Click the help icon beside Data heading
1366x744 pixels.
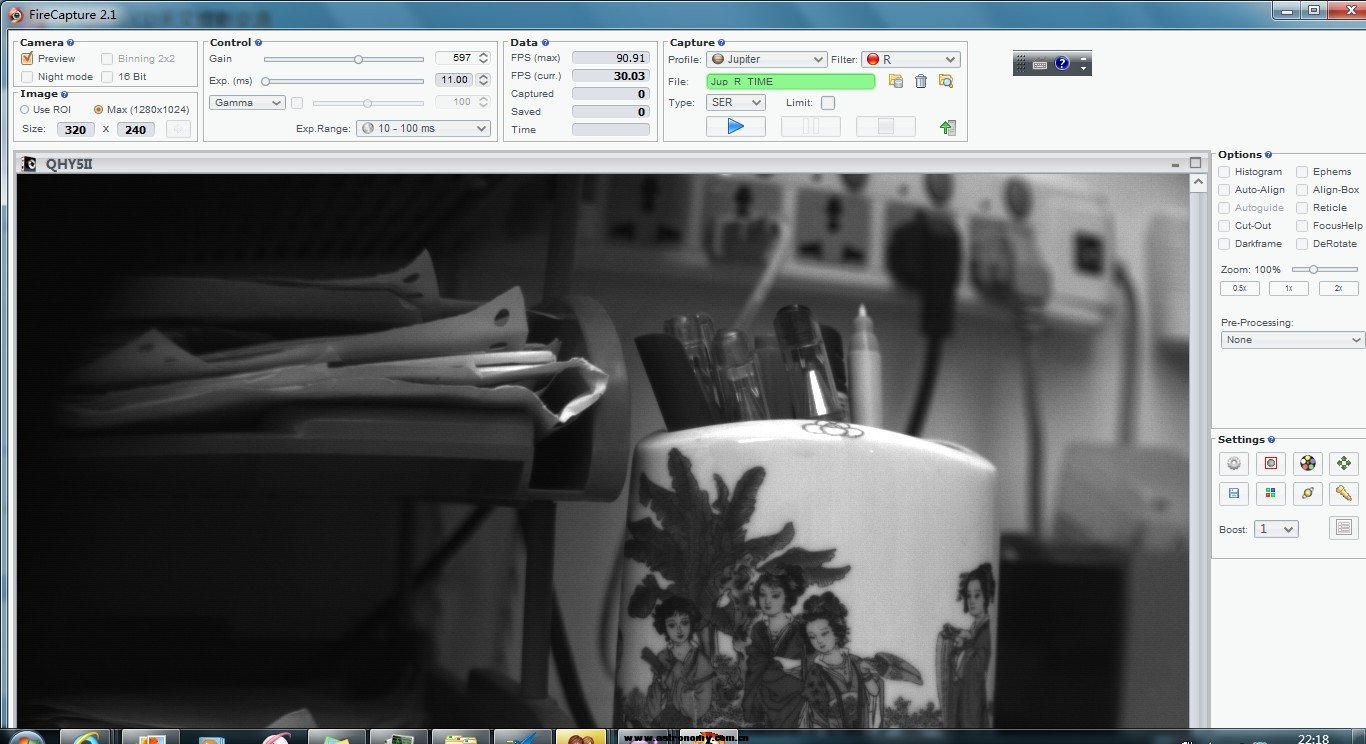pyautogui.click(x=545, y=43)
